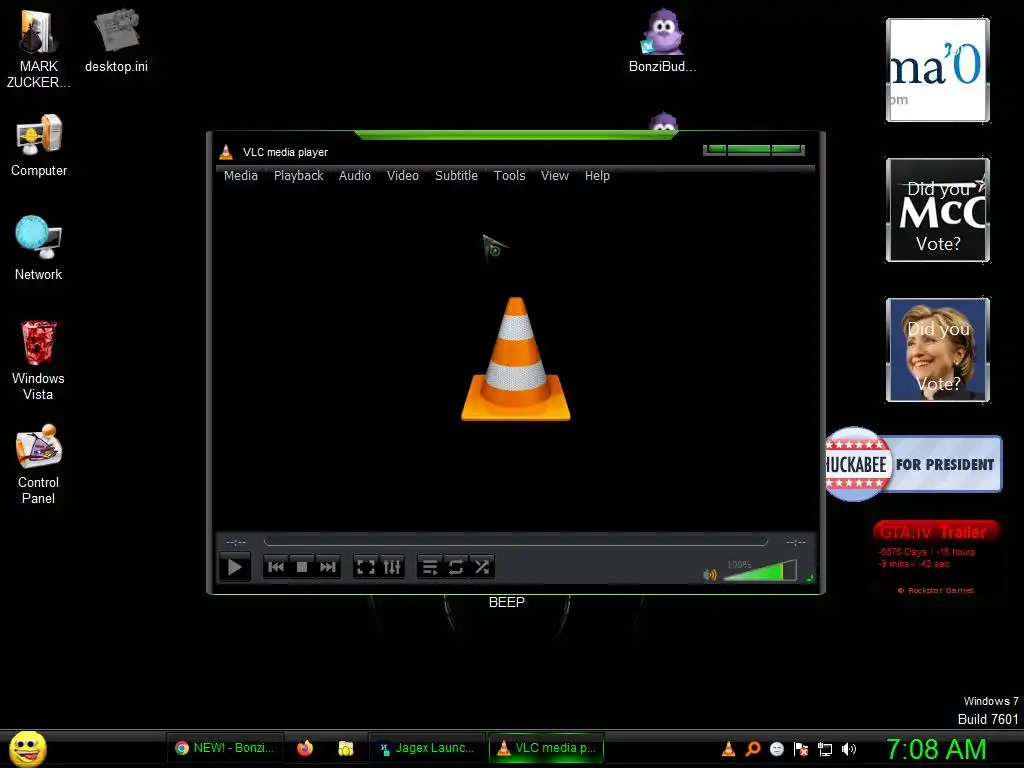Switch to Jagex Launcher taskbar item
The width and height of the screenshot is (1024, 768).
tap(426, 748)
